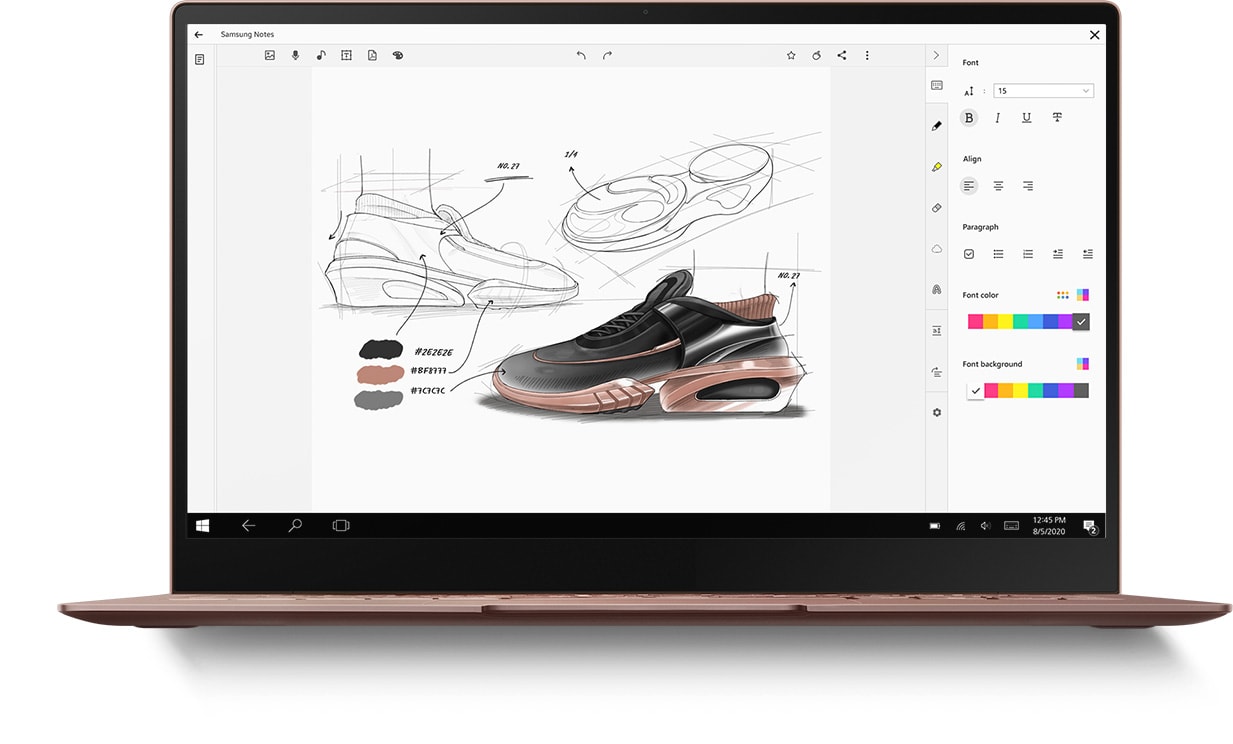The image size is (1233, 744).
Task: Mark note as favorite with star
Action: [x=791, y=56]
